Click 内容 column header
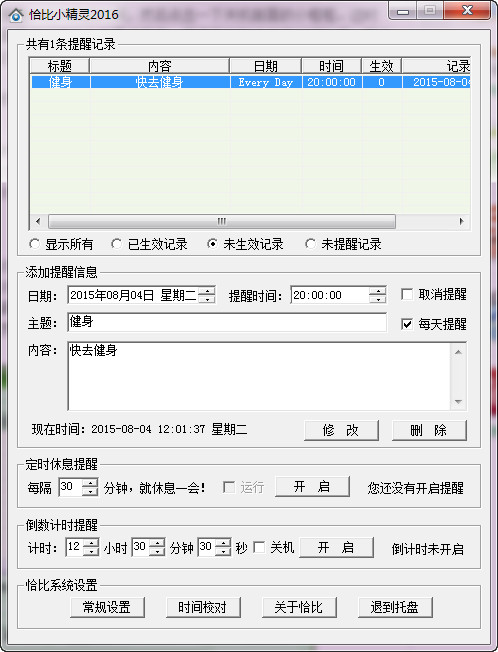Screen dimensions: 498x652 point(160,66)
